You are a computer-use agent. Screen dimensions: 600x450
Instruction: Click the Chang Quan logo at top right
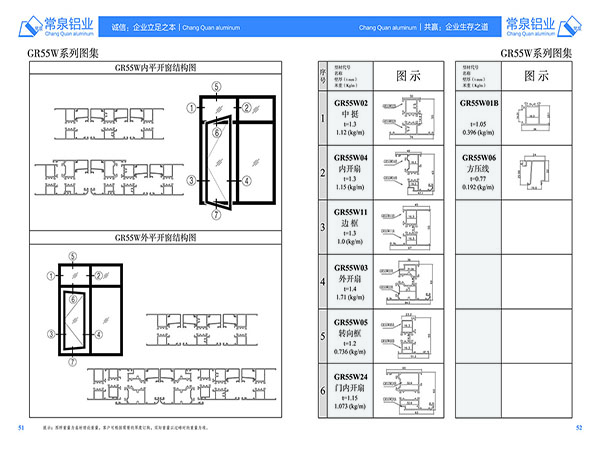(x=543, y=26)
